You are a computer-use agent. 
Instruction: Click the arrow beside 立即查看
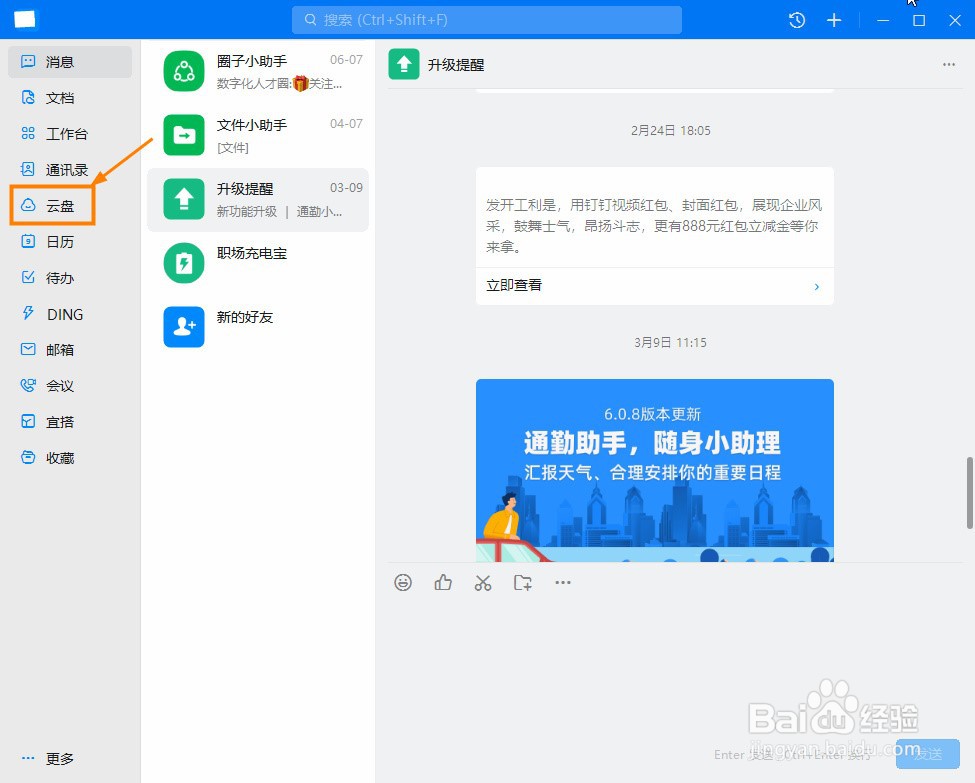[816, 286]
